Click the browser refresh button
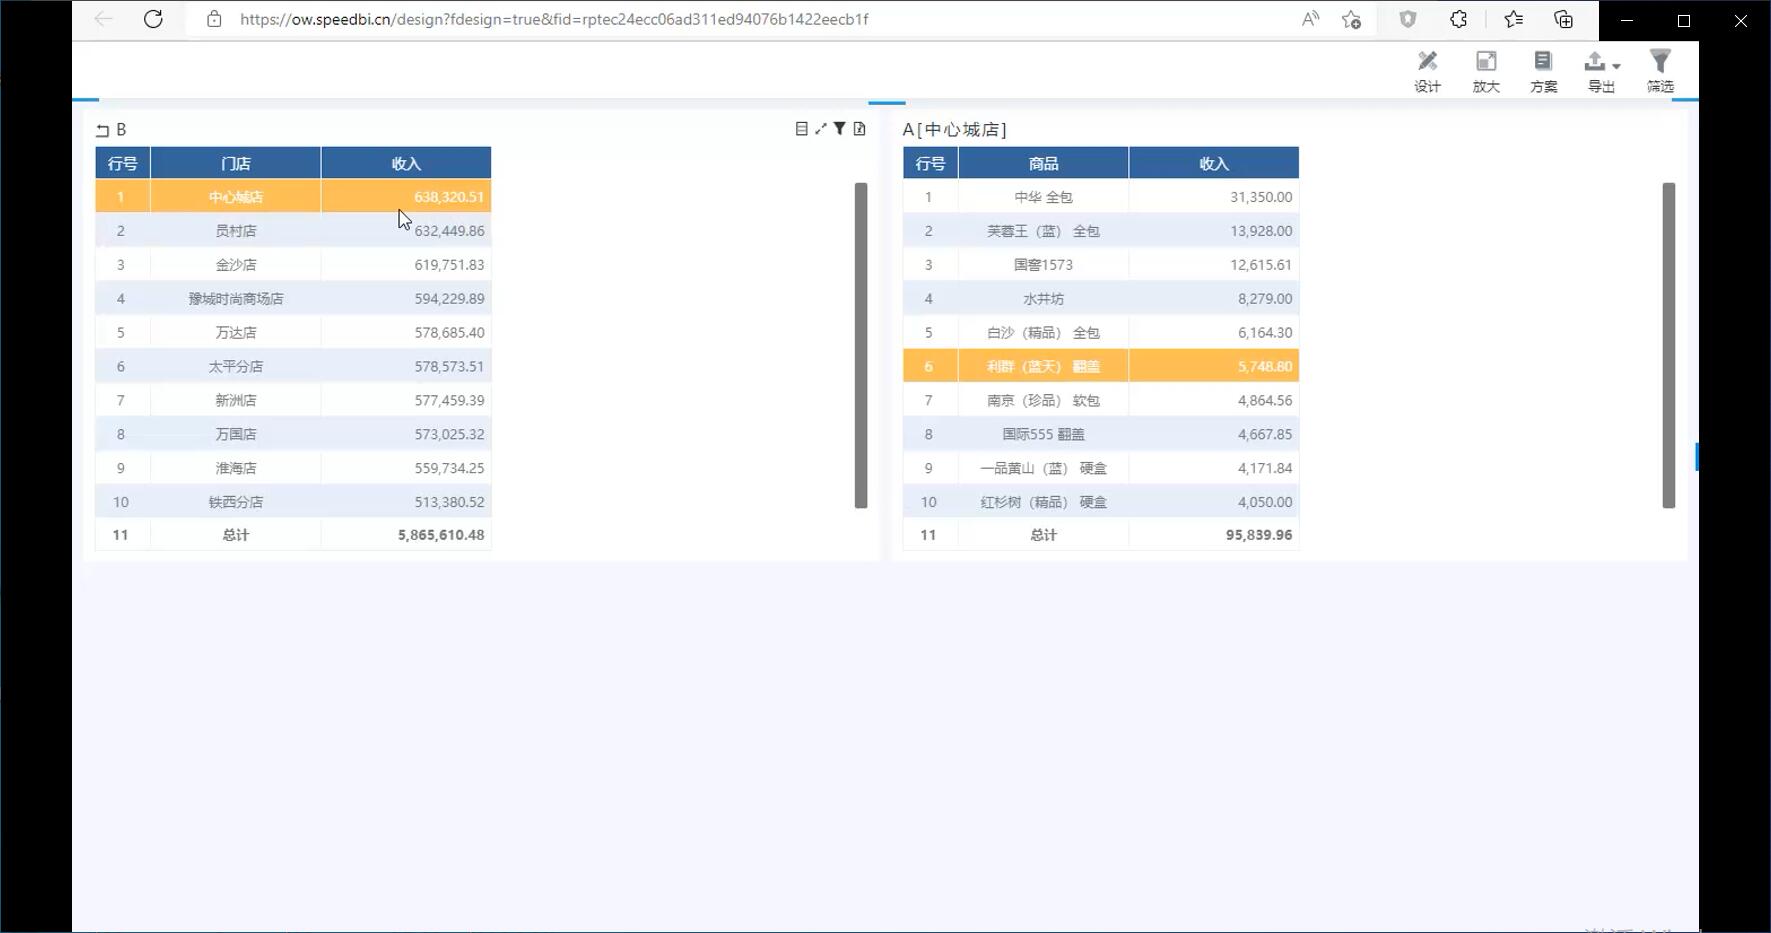The height and width of the screenshot is (933, 1771). (x=153, y=19)
